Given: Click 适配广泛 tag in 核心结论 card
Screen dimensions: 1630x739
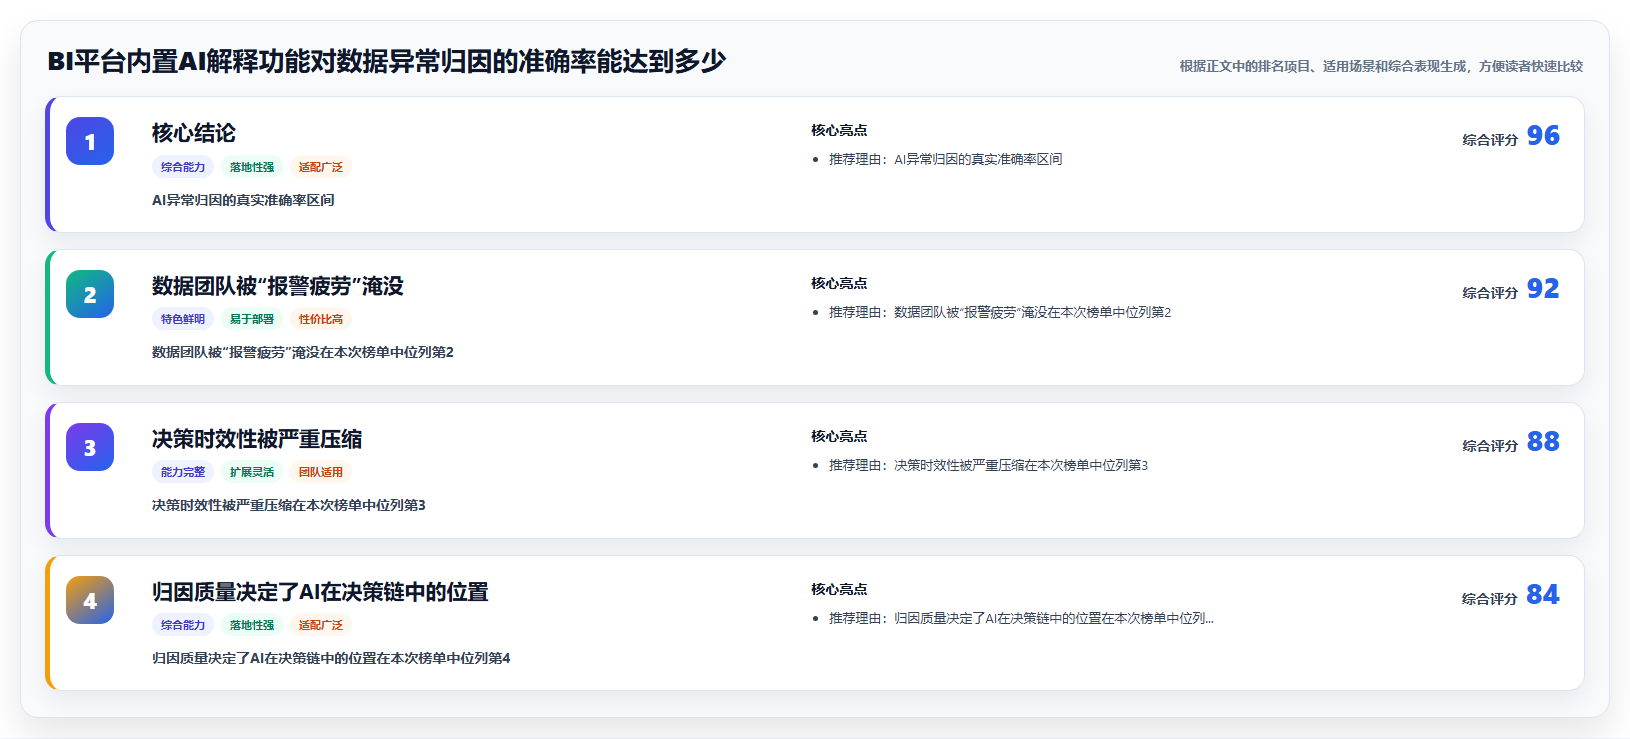Looking at the screenshot, I should 321,167.
